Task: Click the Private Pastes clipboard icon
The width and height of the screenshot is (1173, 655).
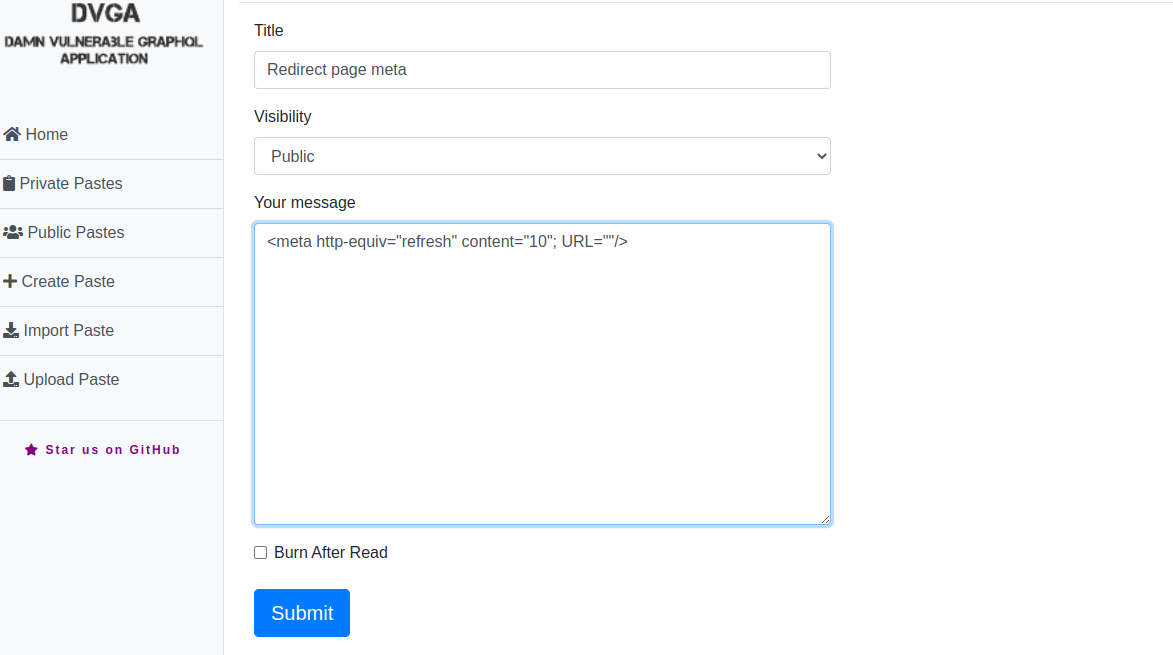Action: pyautogui.click(x=9, y=183)
